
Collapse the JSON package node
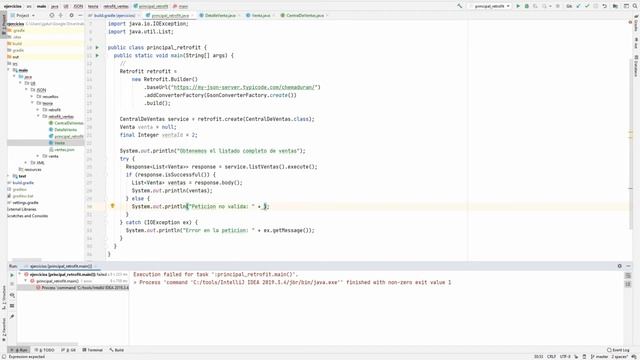click(x=27, y=90)
